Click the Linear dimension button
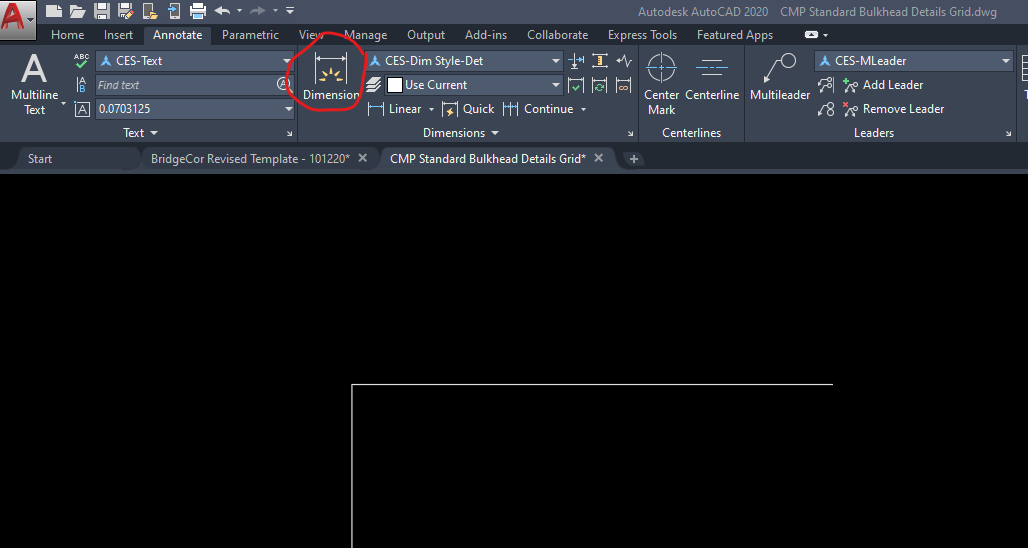Screen dimensions: 1028x548 [x=395, y=109]
